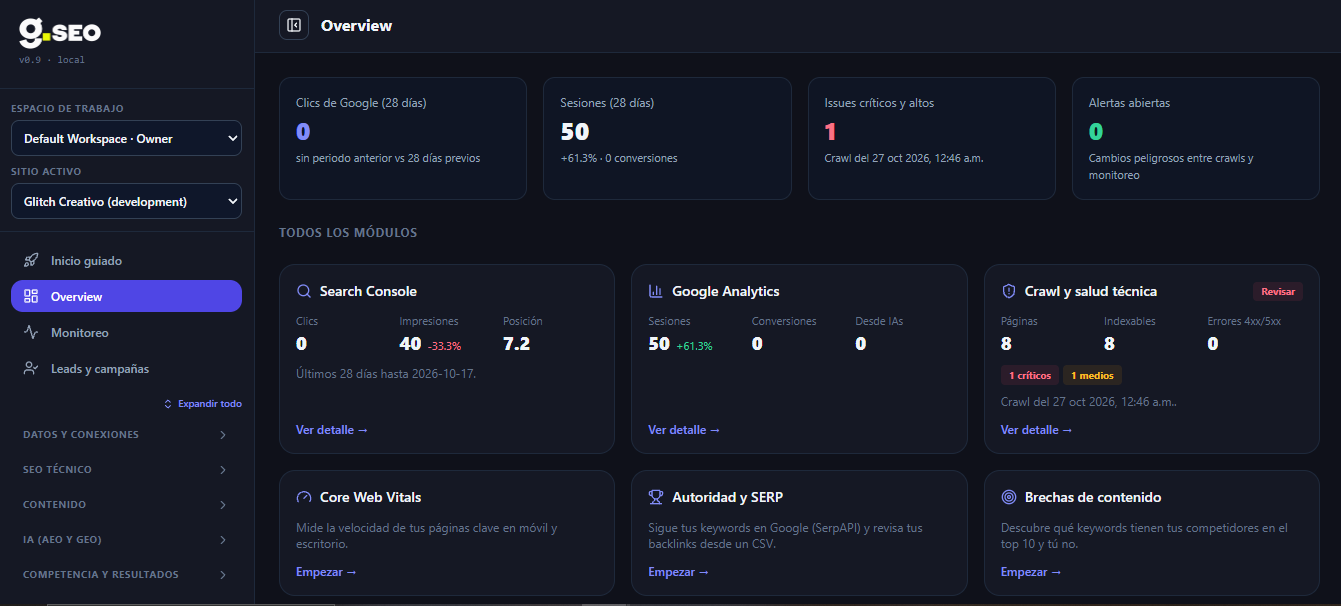This screenshot has width=1341, height=606.
Task: Click the pulse icon beside Monitoreo
Action: (31, 333)
